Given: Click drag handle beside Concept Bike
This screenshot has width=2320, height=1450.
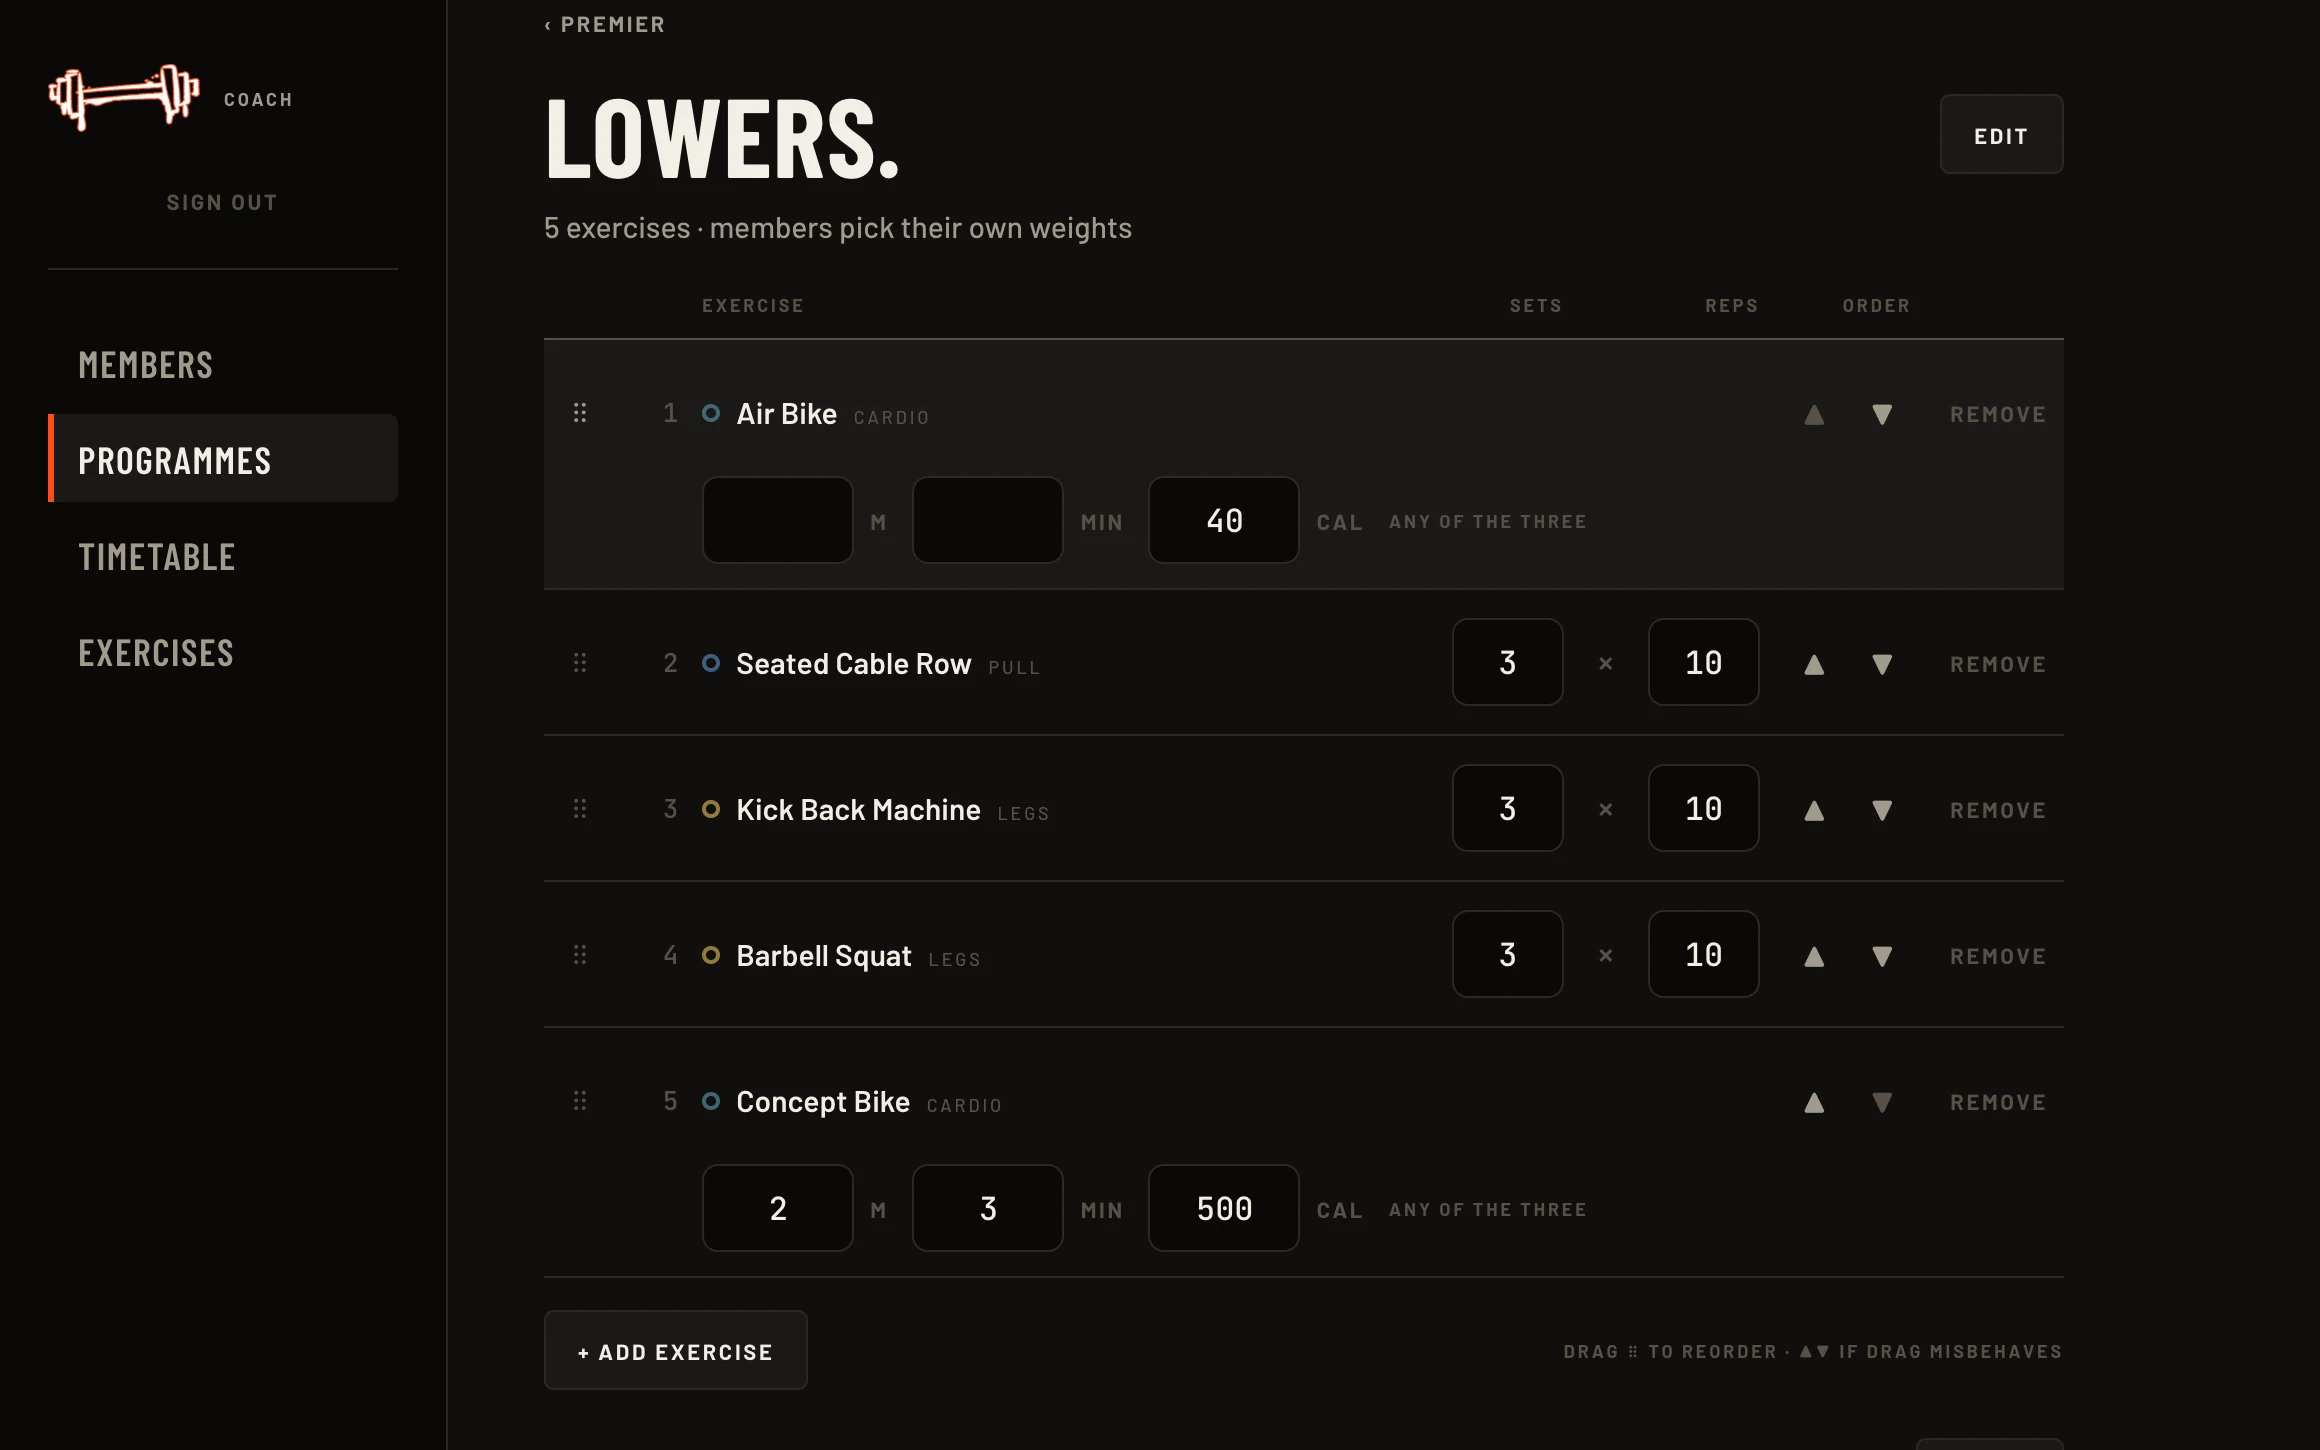Looking at the screenshot, I should [x=580, y=1100].
